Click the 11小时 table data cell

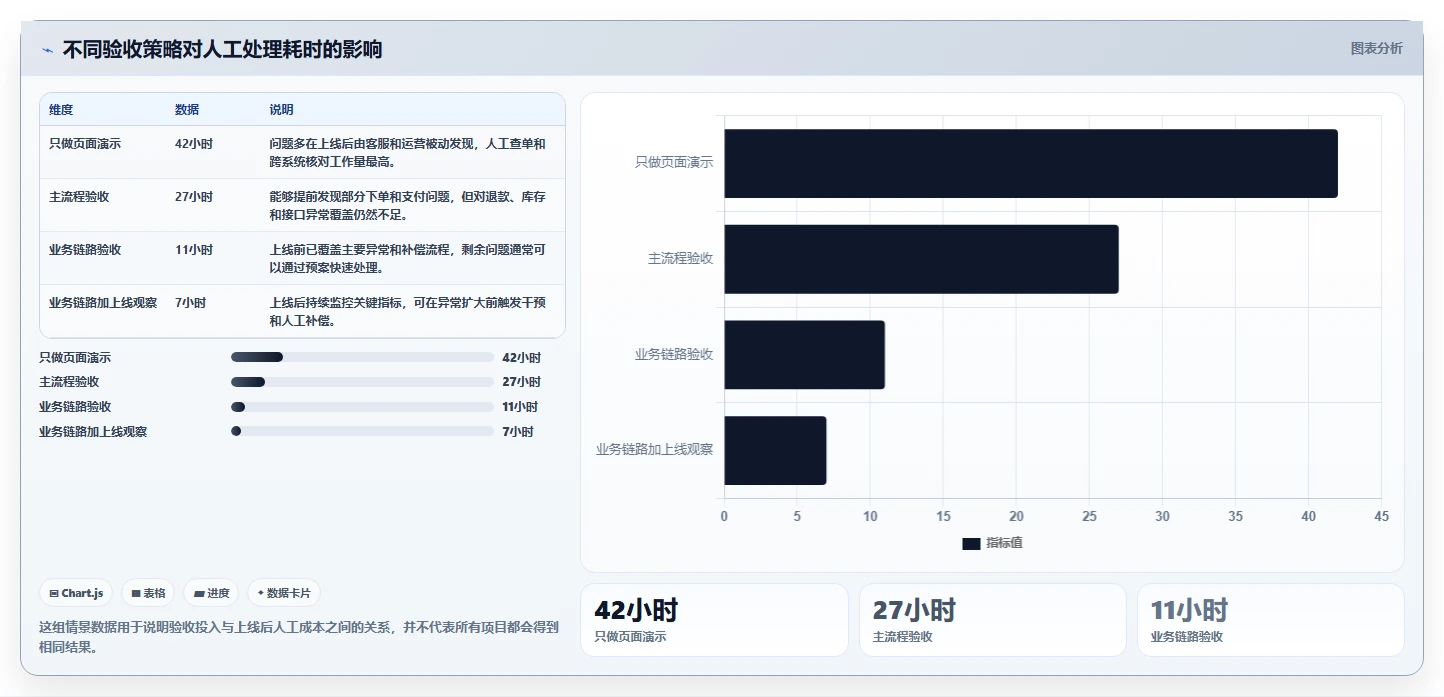[x=194, y=250]
